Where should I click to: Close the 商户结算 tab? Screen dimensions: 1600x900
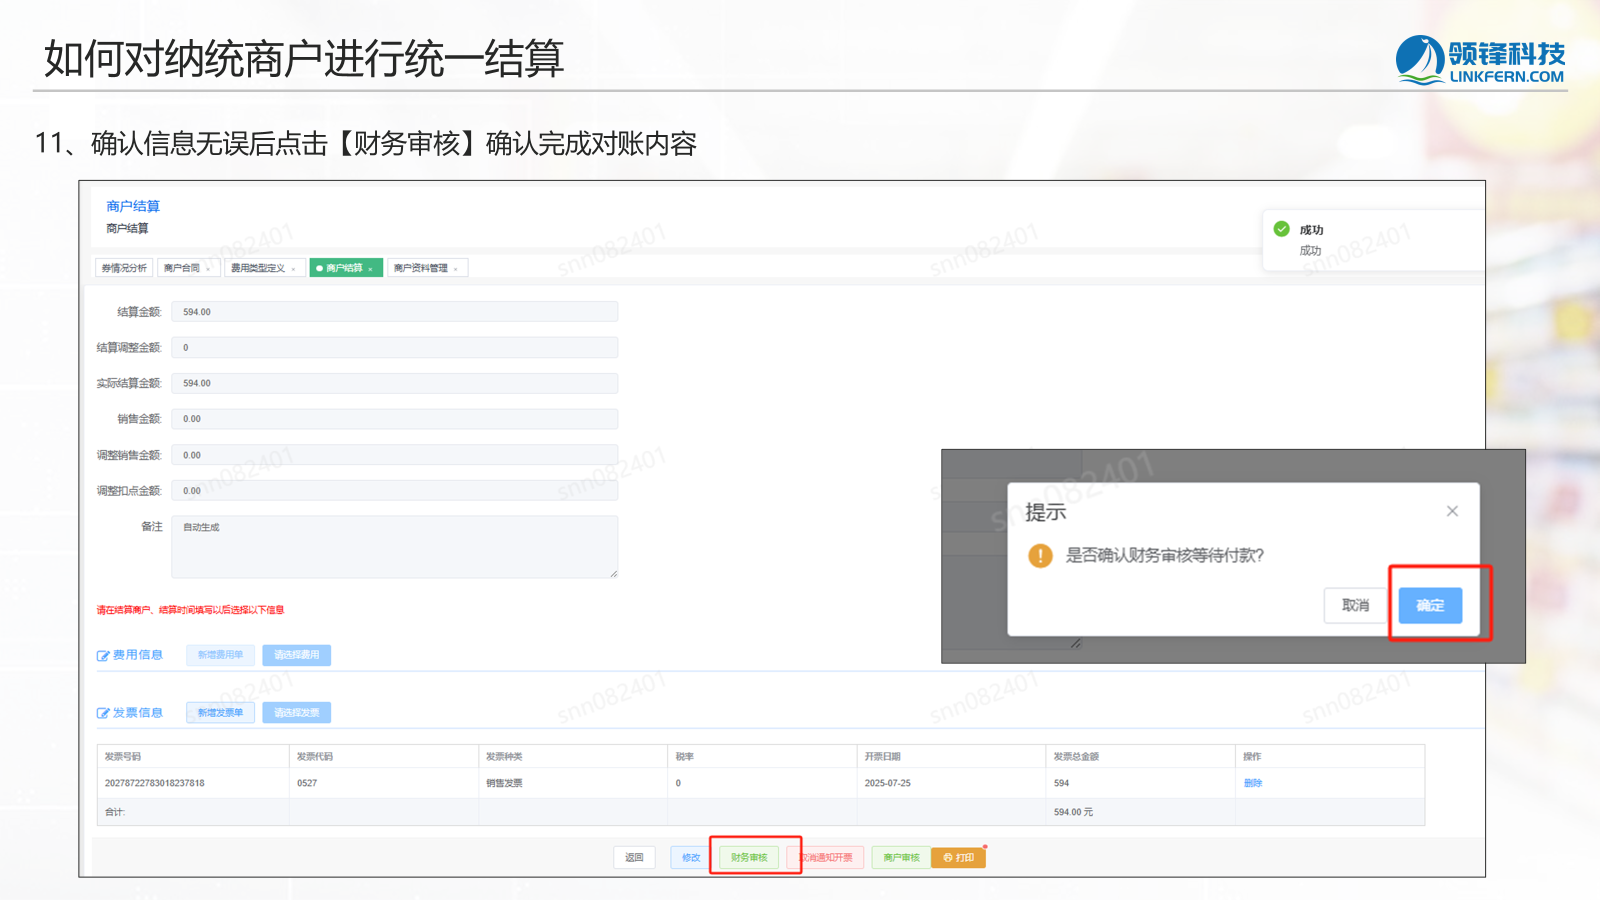pyautogui.click(x=370, y=269)
